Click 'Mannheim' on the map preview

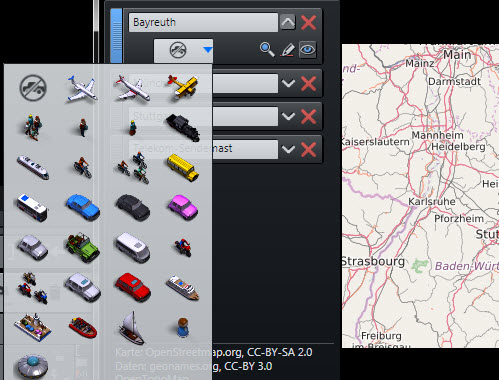(438, 135)
